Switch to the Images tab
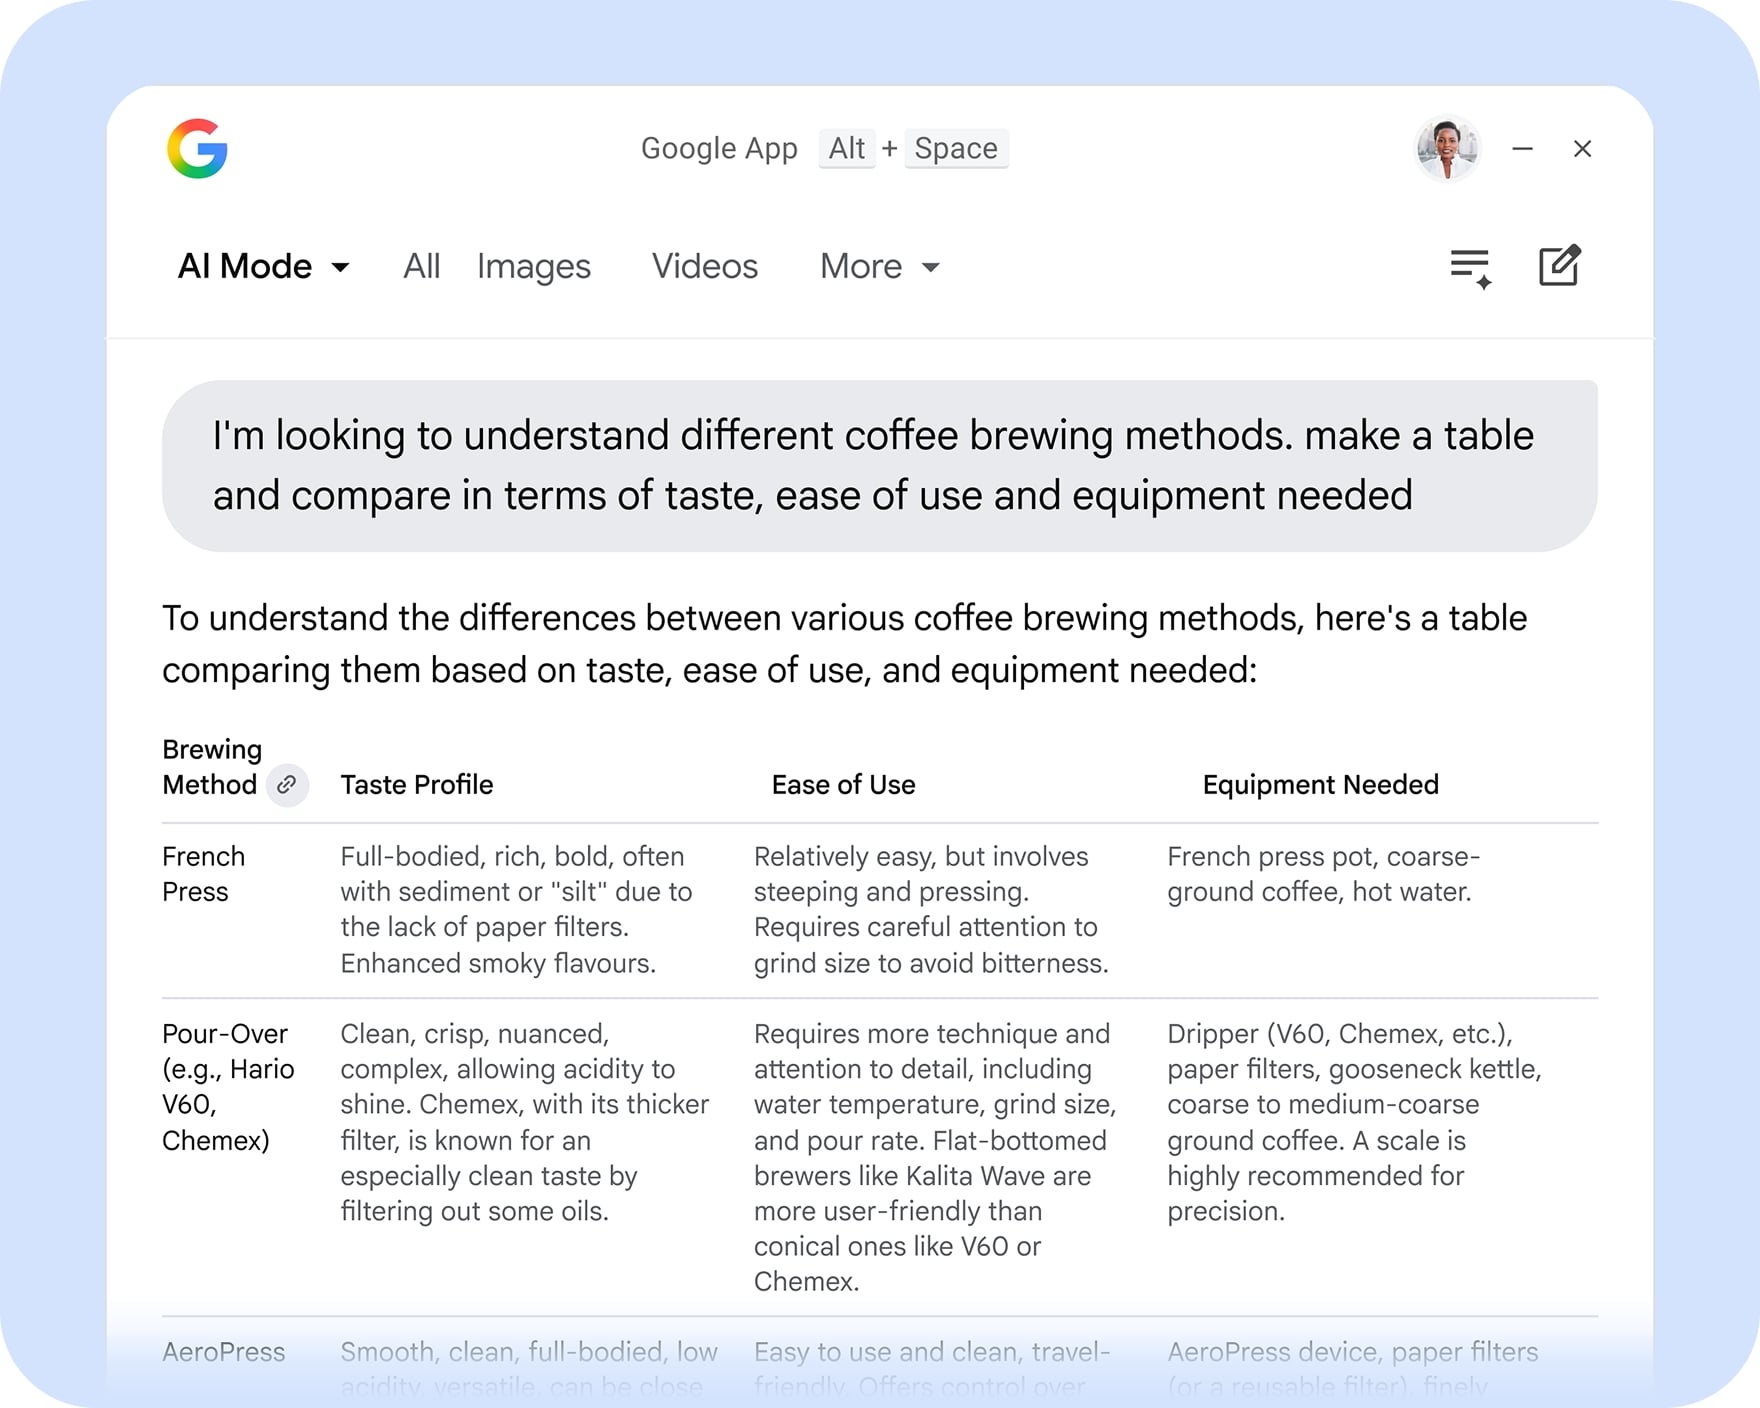 (533, 266)
